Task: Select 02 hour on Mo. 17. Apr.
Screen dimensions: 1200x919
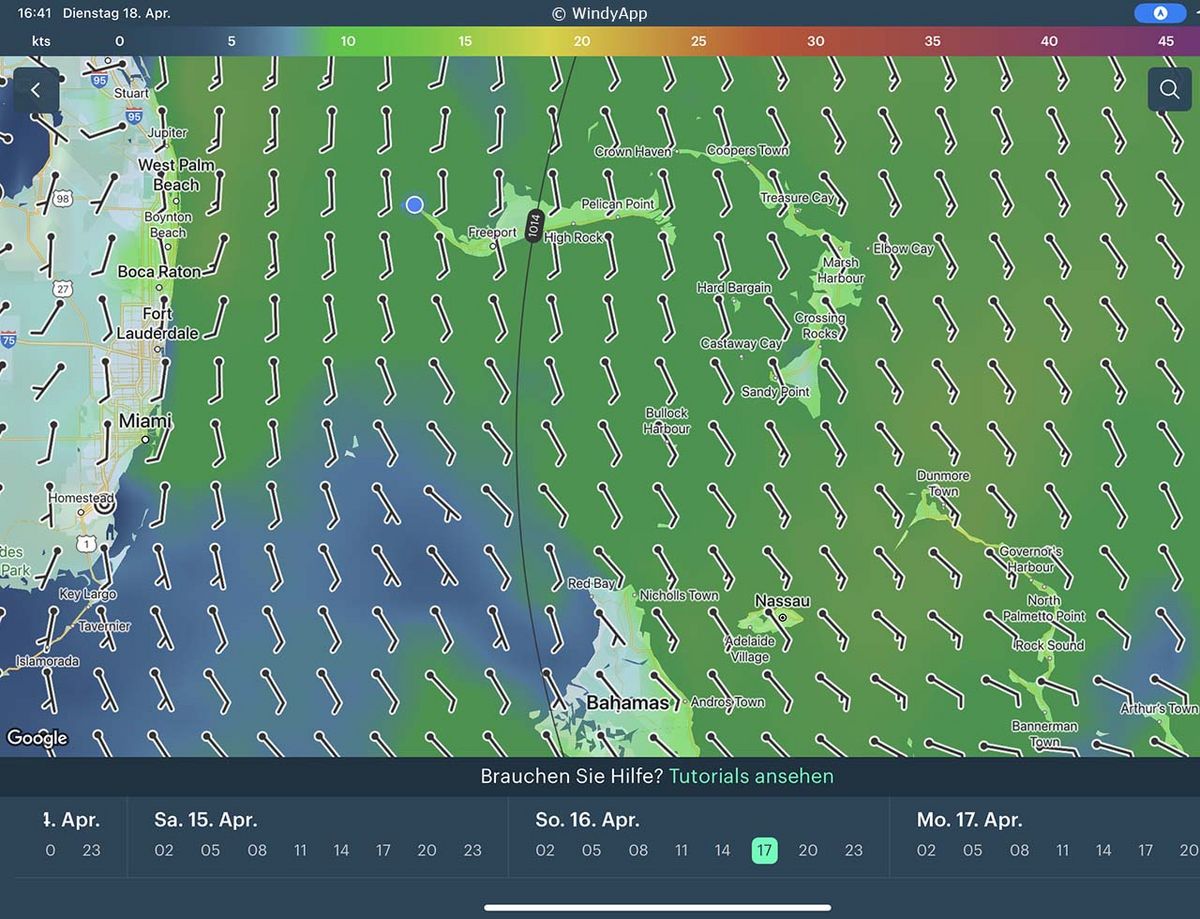Action: [x=926, y=850]
